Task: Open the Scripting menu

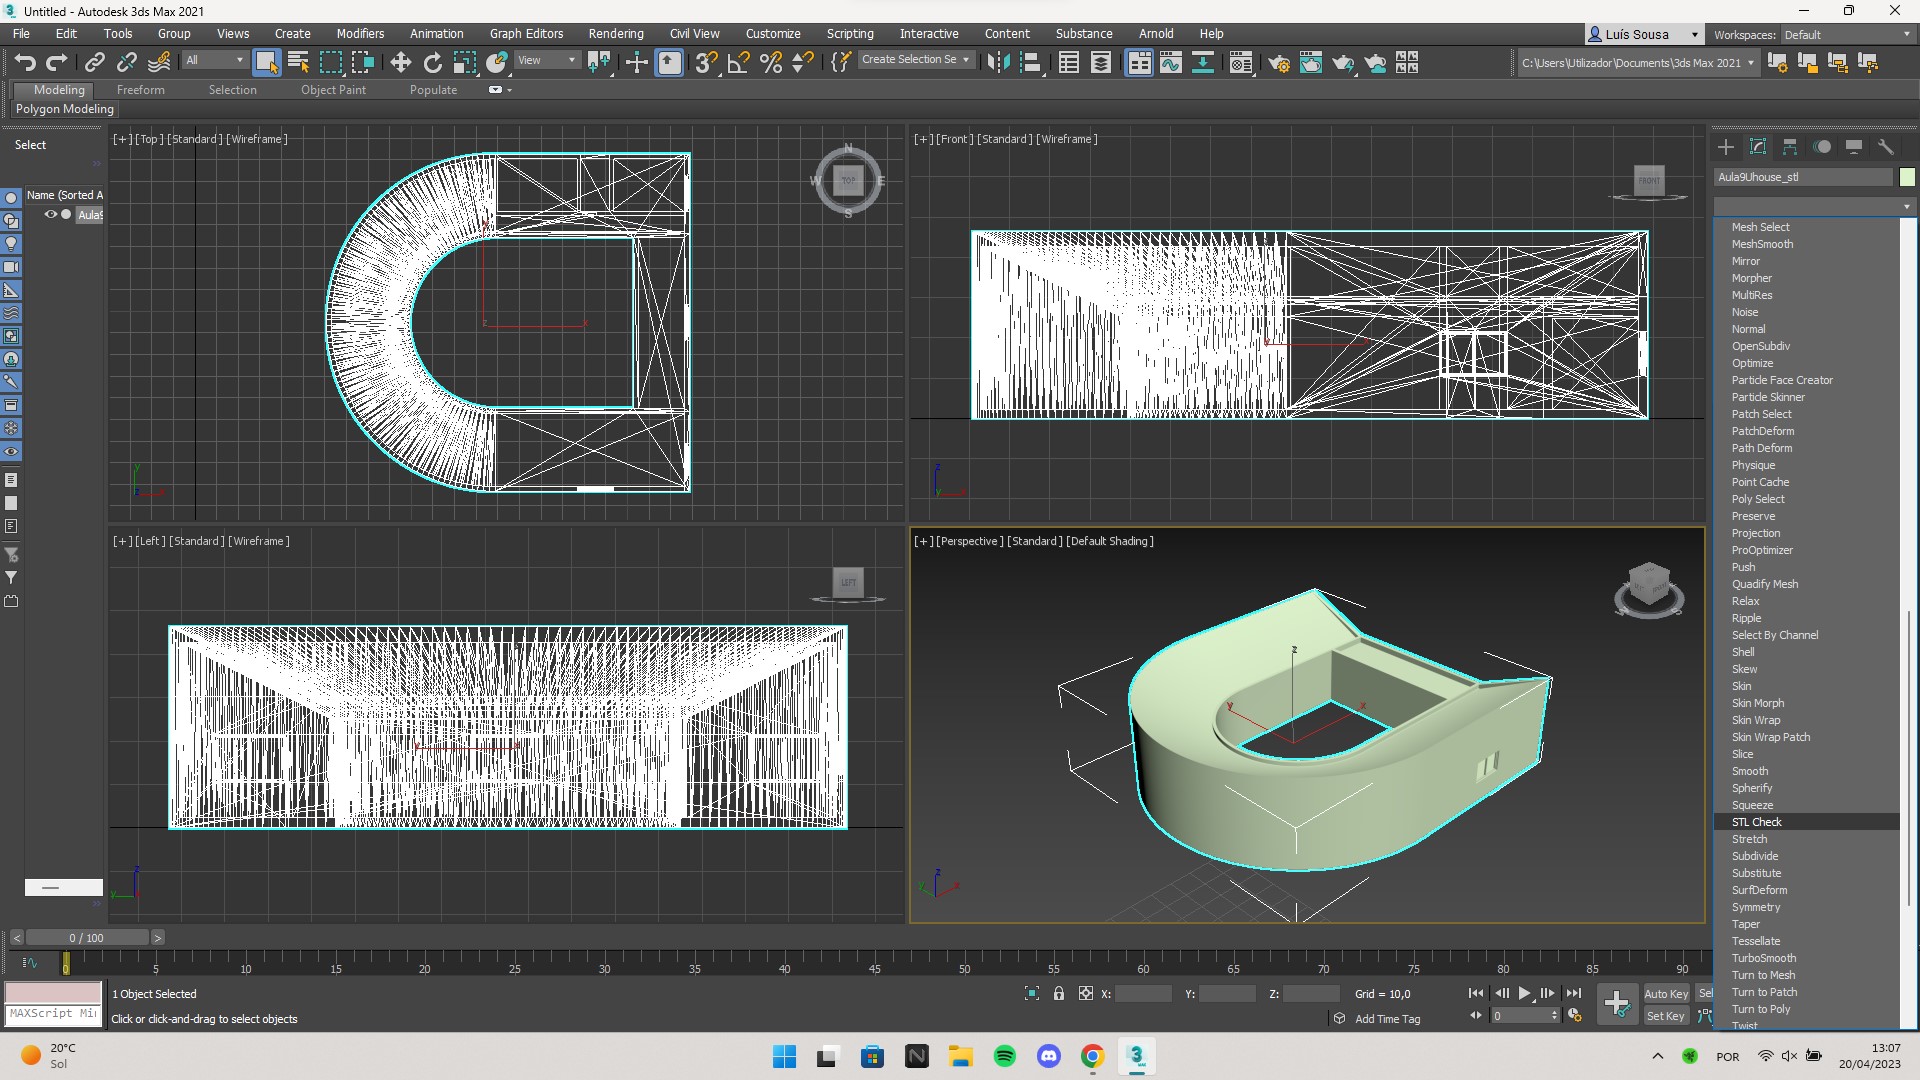Action: click(x=850, y=34)
